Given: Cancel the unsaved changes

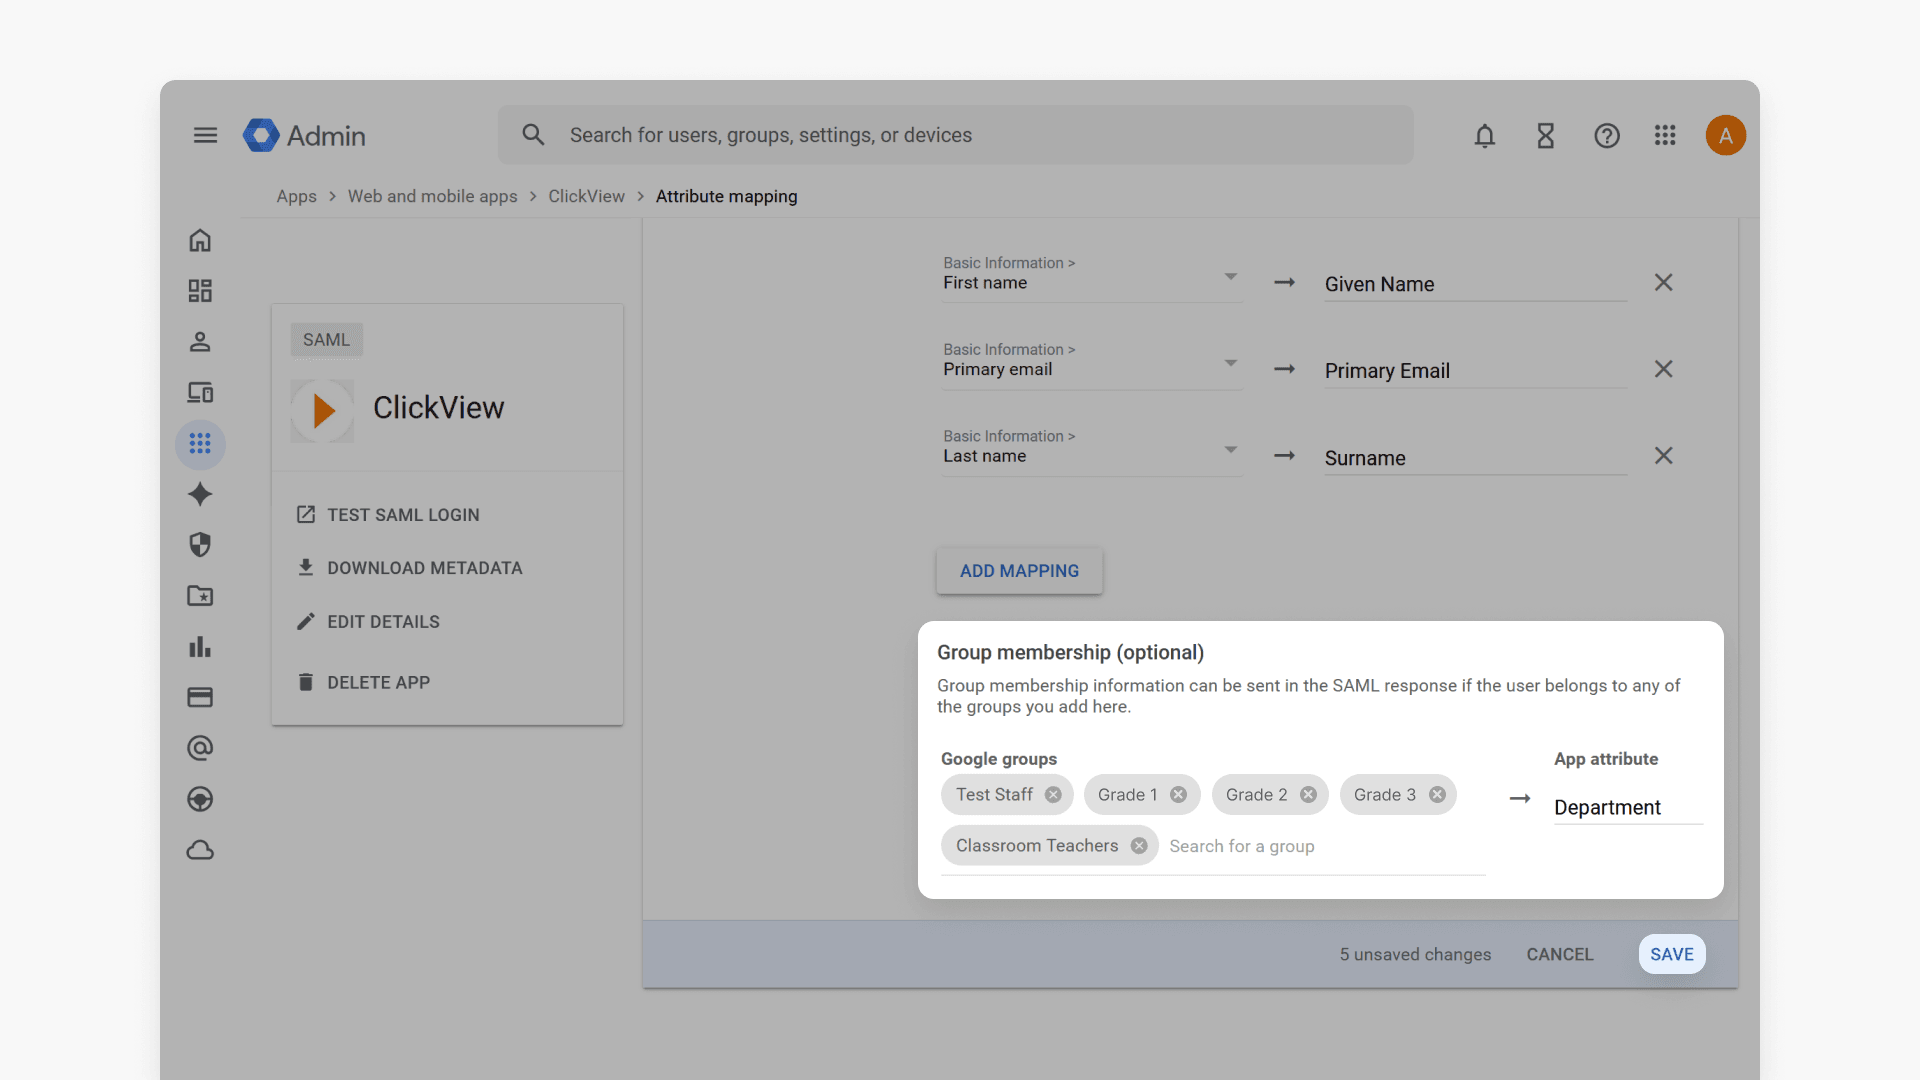Looking at the screenshot, I should click(1560, 954).
